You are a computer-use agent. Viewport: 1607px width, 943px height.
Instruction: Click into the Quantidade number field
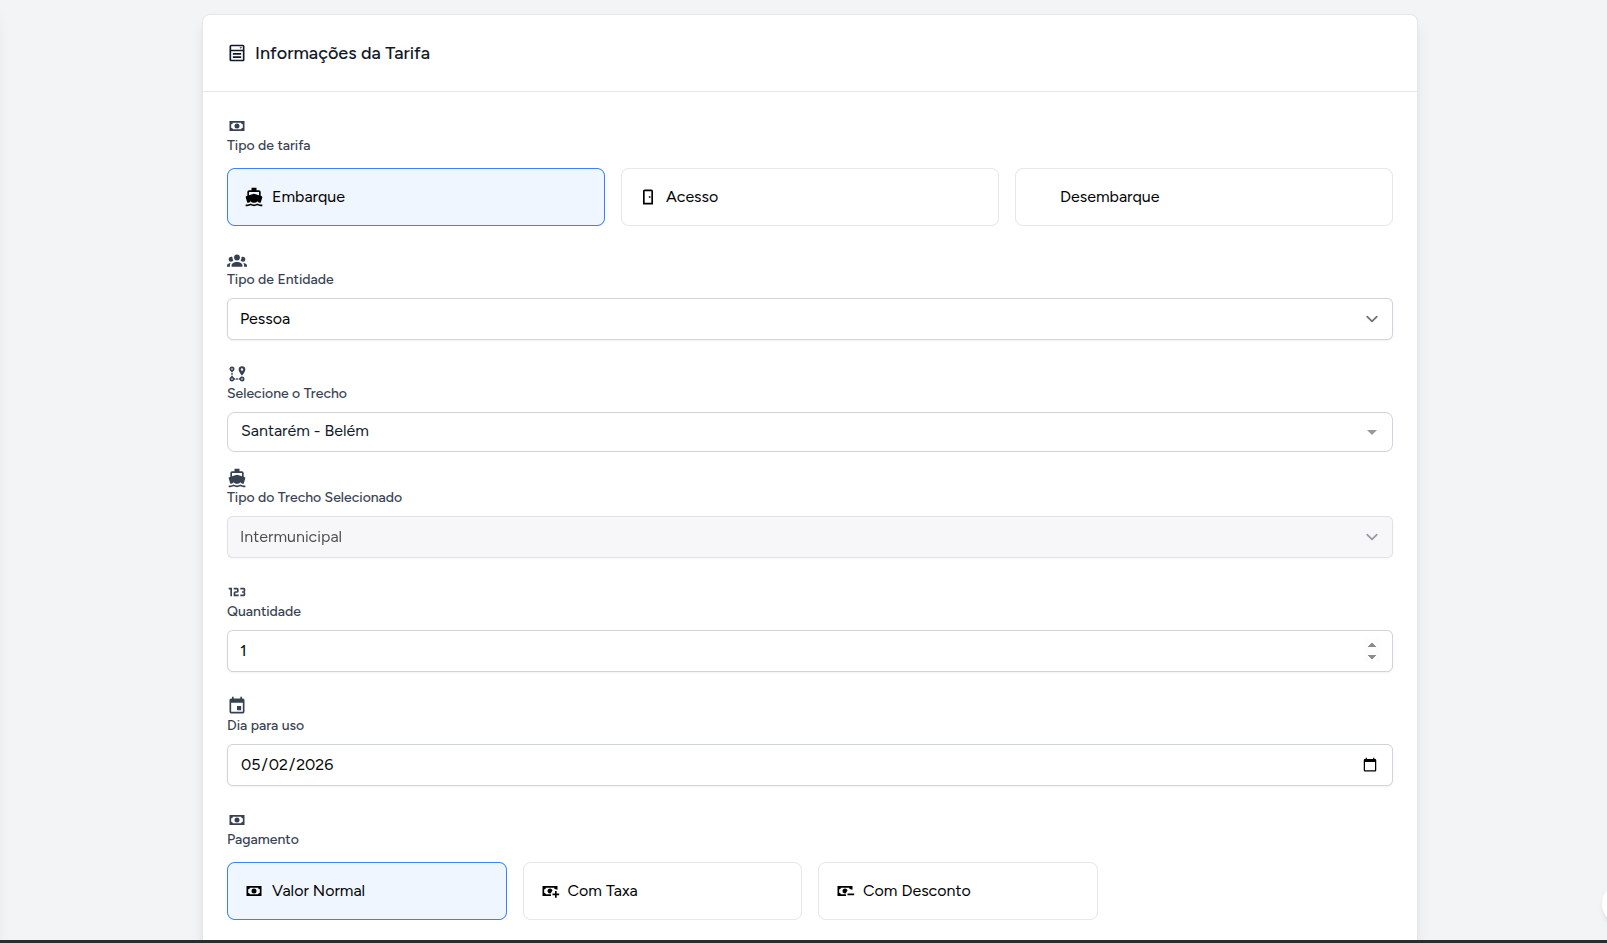point(790,651)
